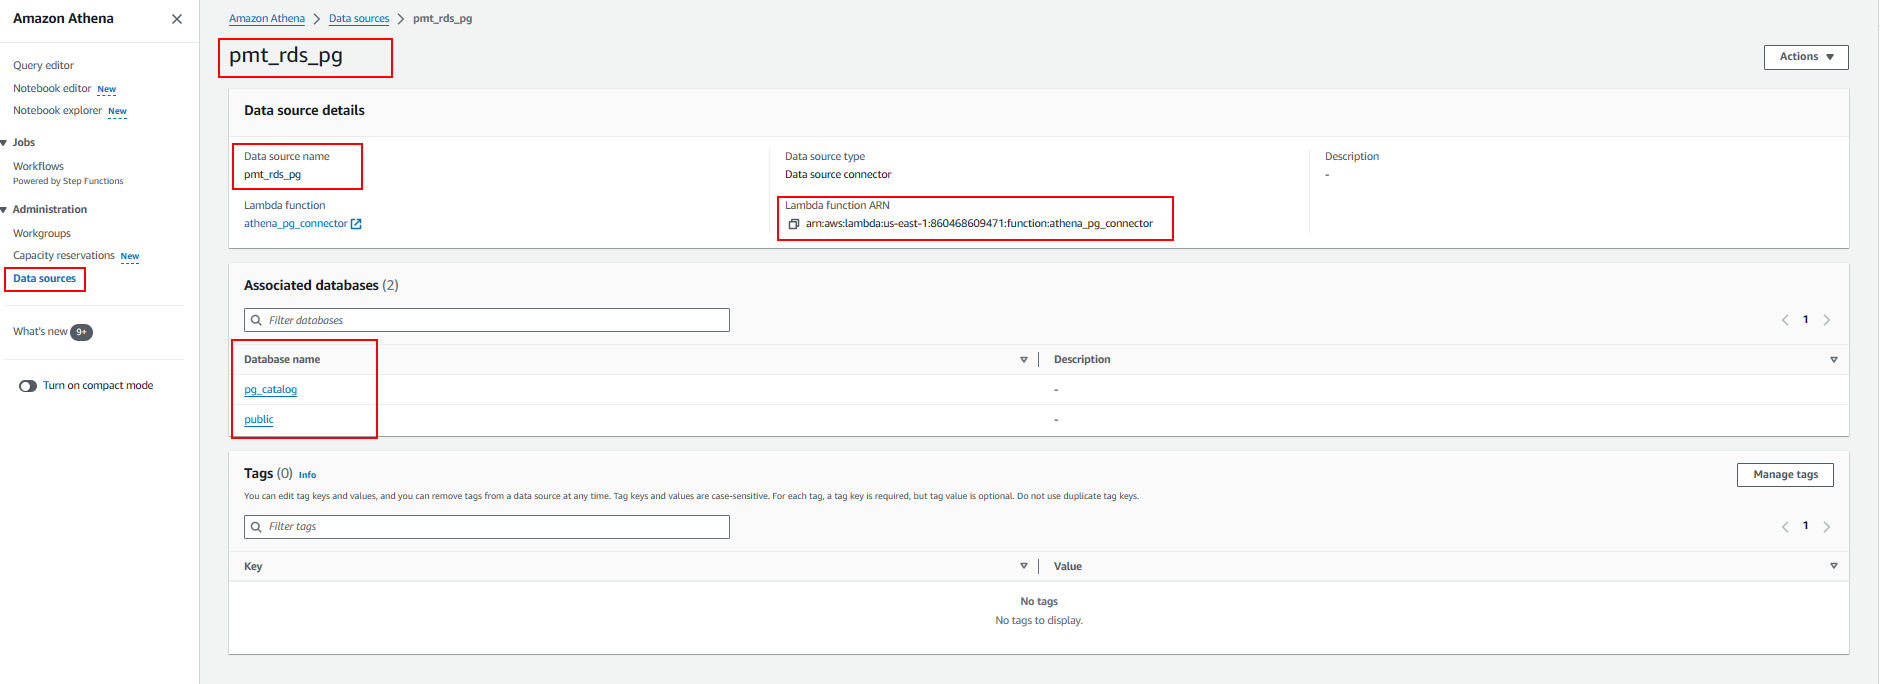This screenshot has height=684, width=1880.
Task: Click the 'Data source connector' type value
Action: click(x=838, y=175)
